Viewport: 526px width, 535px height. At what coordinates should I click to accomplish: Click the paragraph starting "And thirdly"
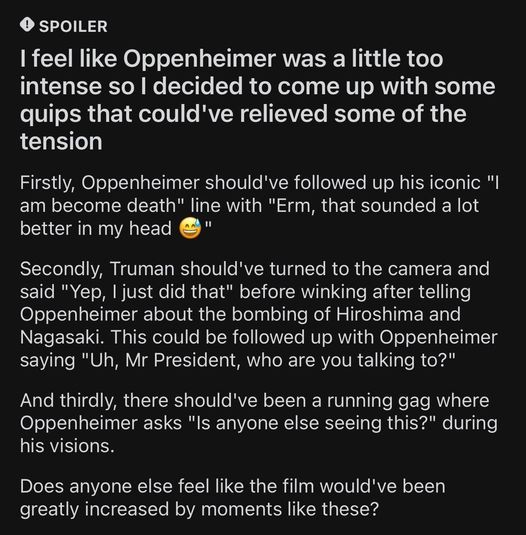(259, 423)
